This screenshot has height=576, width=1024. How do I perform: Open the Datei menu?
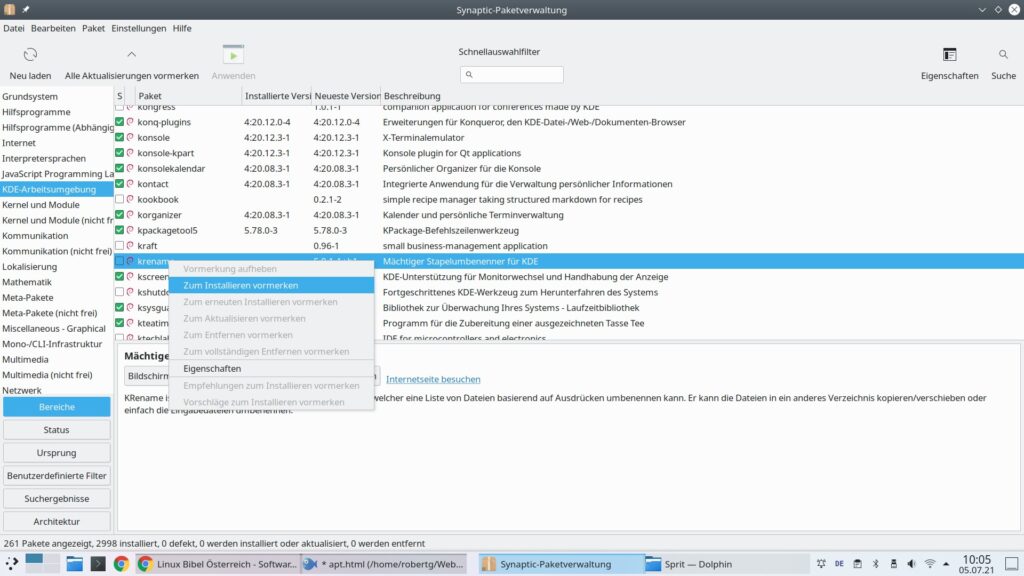14,28
